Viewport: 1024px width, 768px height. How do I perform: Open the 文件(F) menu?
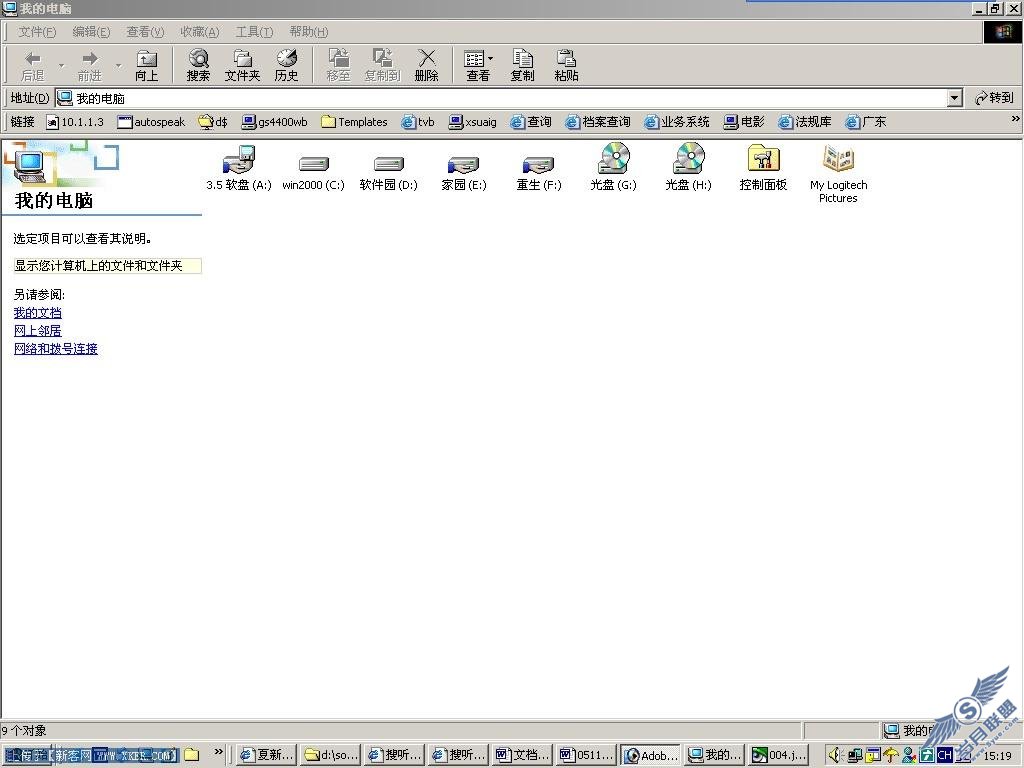(x=37, y=31)
